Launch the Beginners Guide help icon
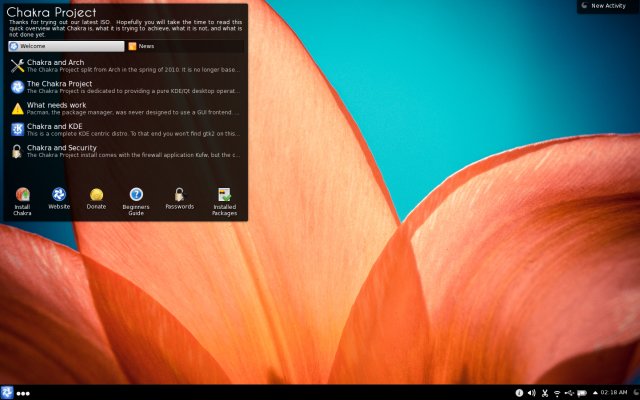This screenshot has width=640, height=400. [136, 194]
